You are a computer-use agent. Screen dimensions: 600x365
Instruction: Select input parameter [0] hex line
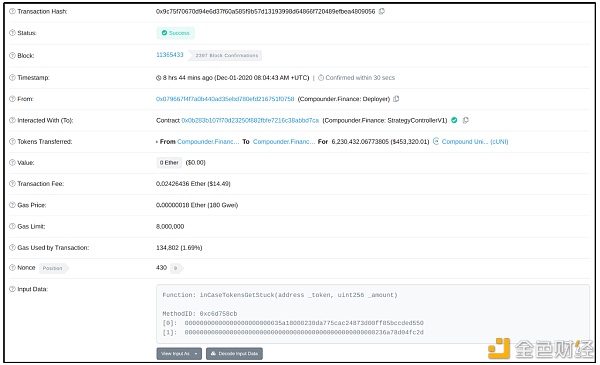click(x=293, y=323)
